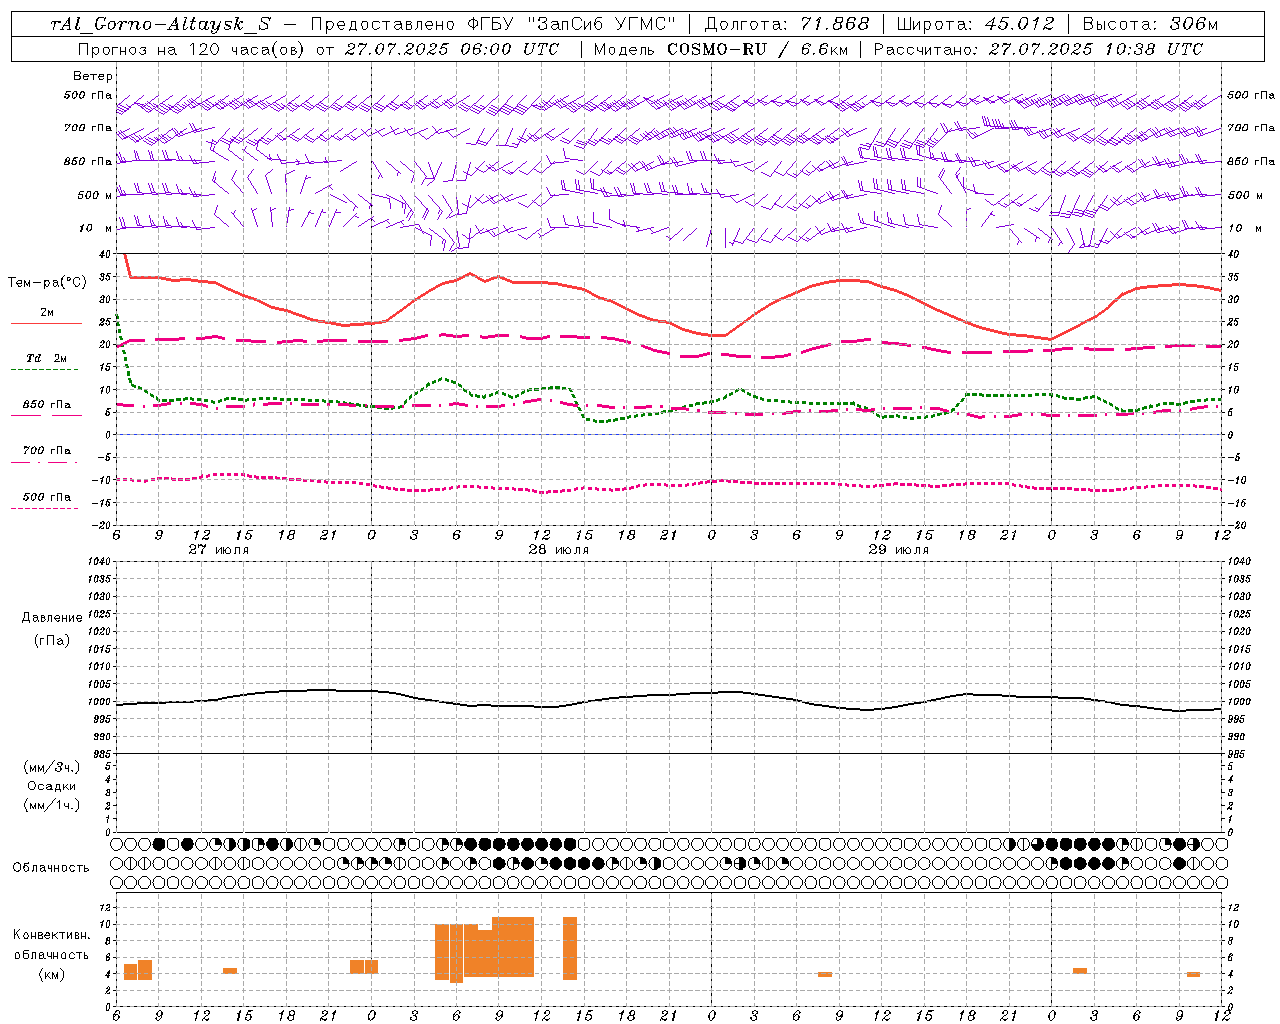The height and width of the screenshot is (1024, 1280).
Task: Click the small orange convective bar on 29 июля morning
Action: coord(825,974)
